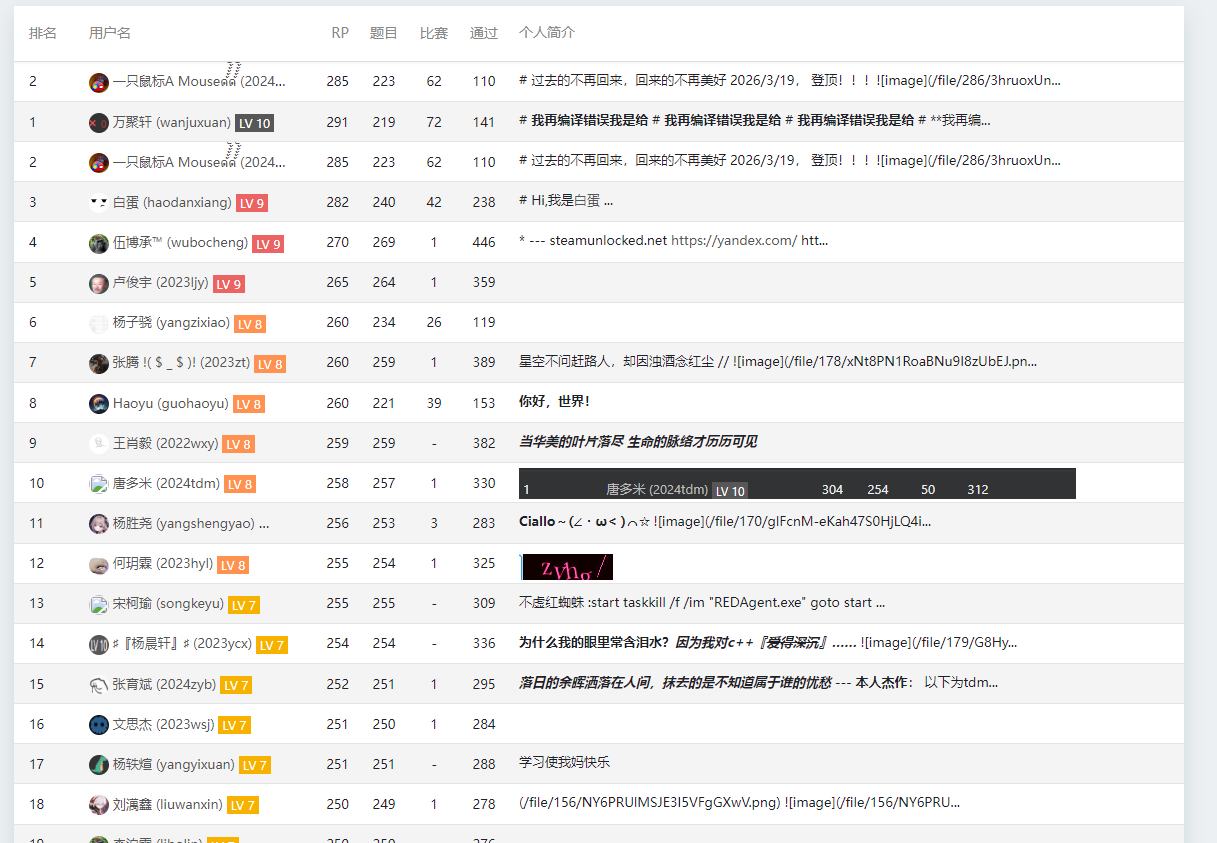The height and width of the screenshot is (843, 1217).
Task: Open the https://yandex.com/ link
Action: 734,241
